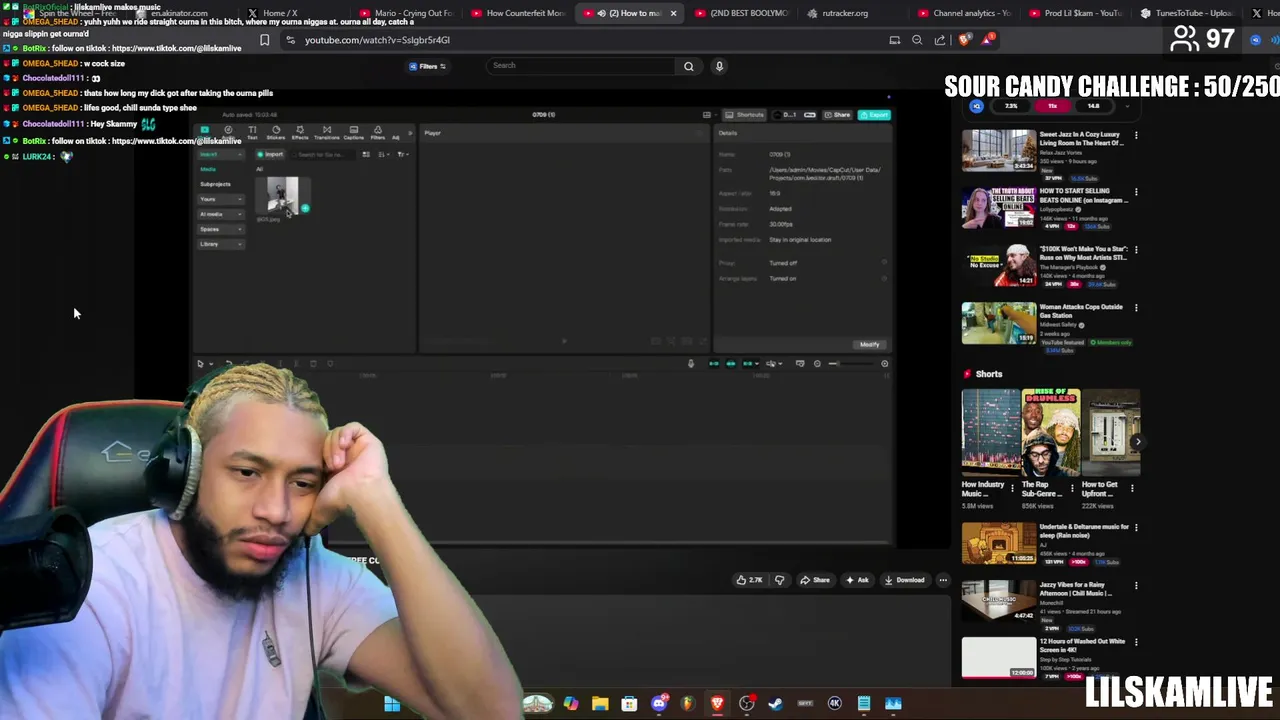The width and height of the screenshot is (1280, 720).
Task: Switch to the Mario - Crying Out tab
Action: coord(412,13)
